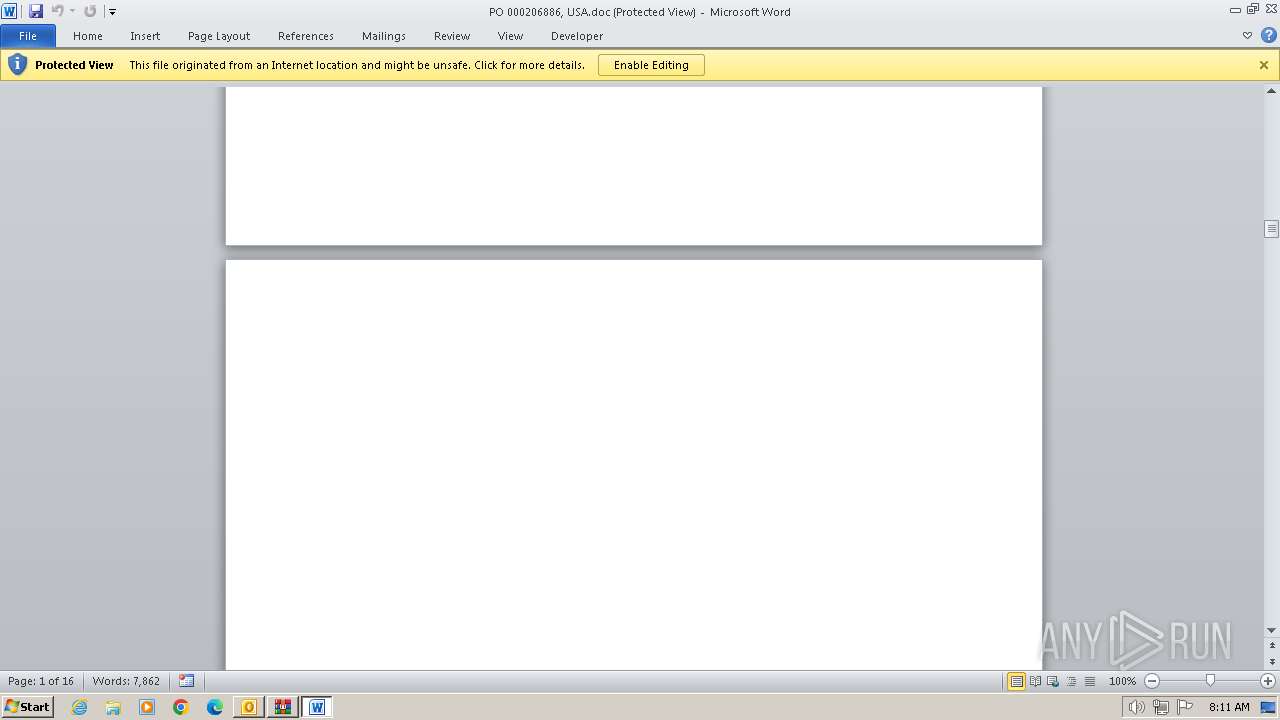Select Draft view button
The width and height of the screenshot is (1280, 720).
coord(1089,681)
